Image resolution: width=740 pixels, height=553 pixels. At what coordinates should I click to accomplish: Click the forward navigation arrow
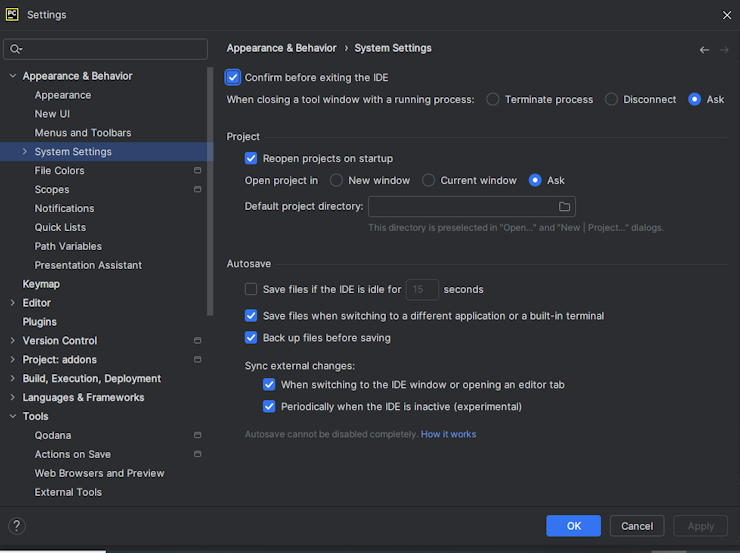724,50
